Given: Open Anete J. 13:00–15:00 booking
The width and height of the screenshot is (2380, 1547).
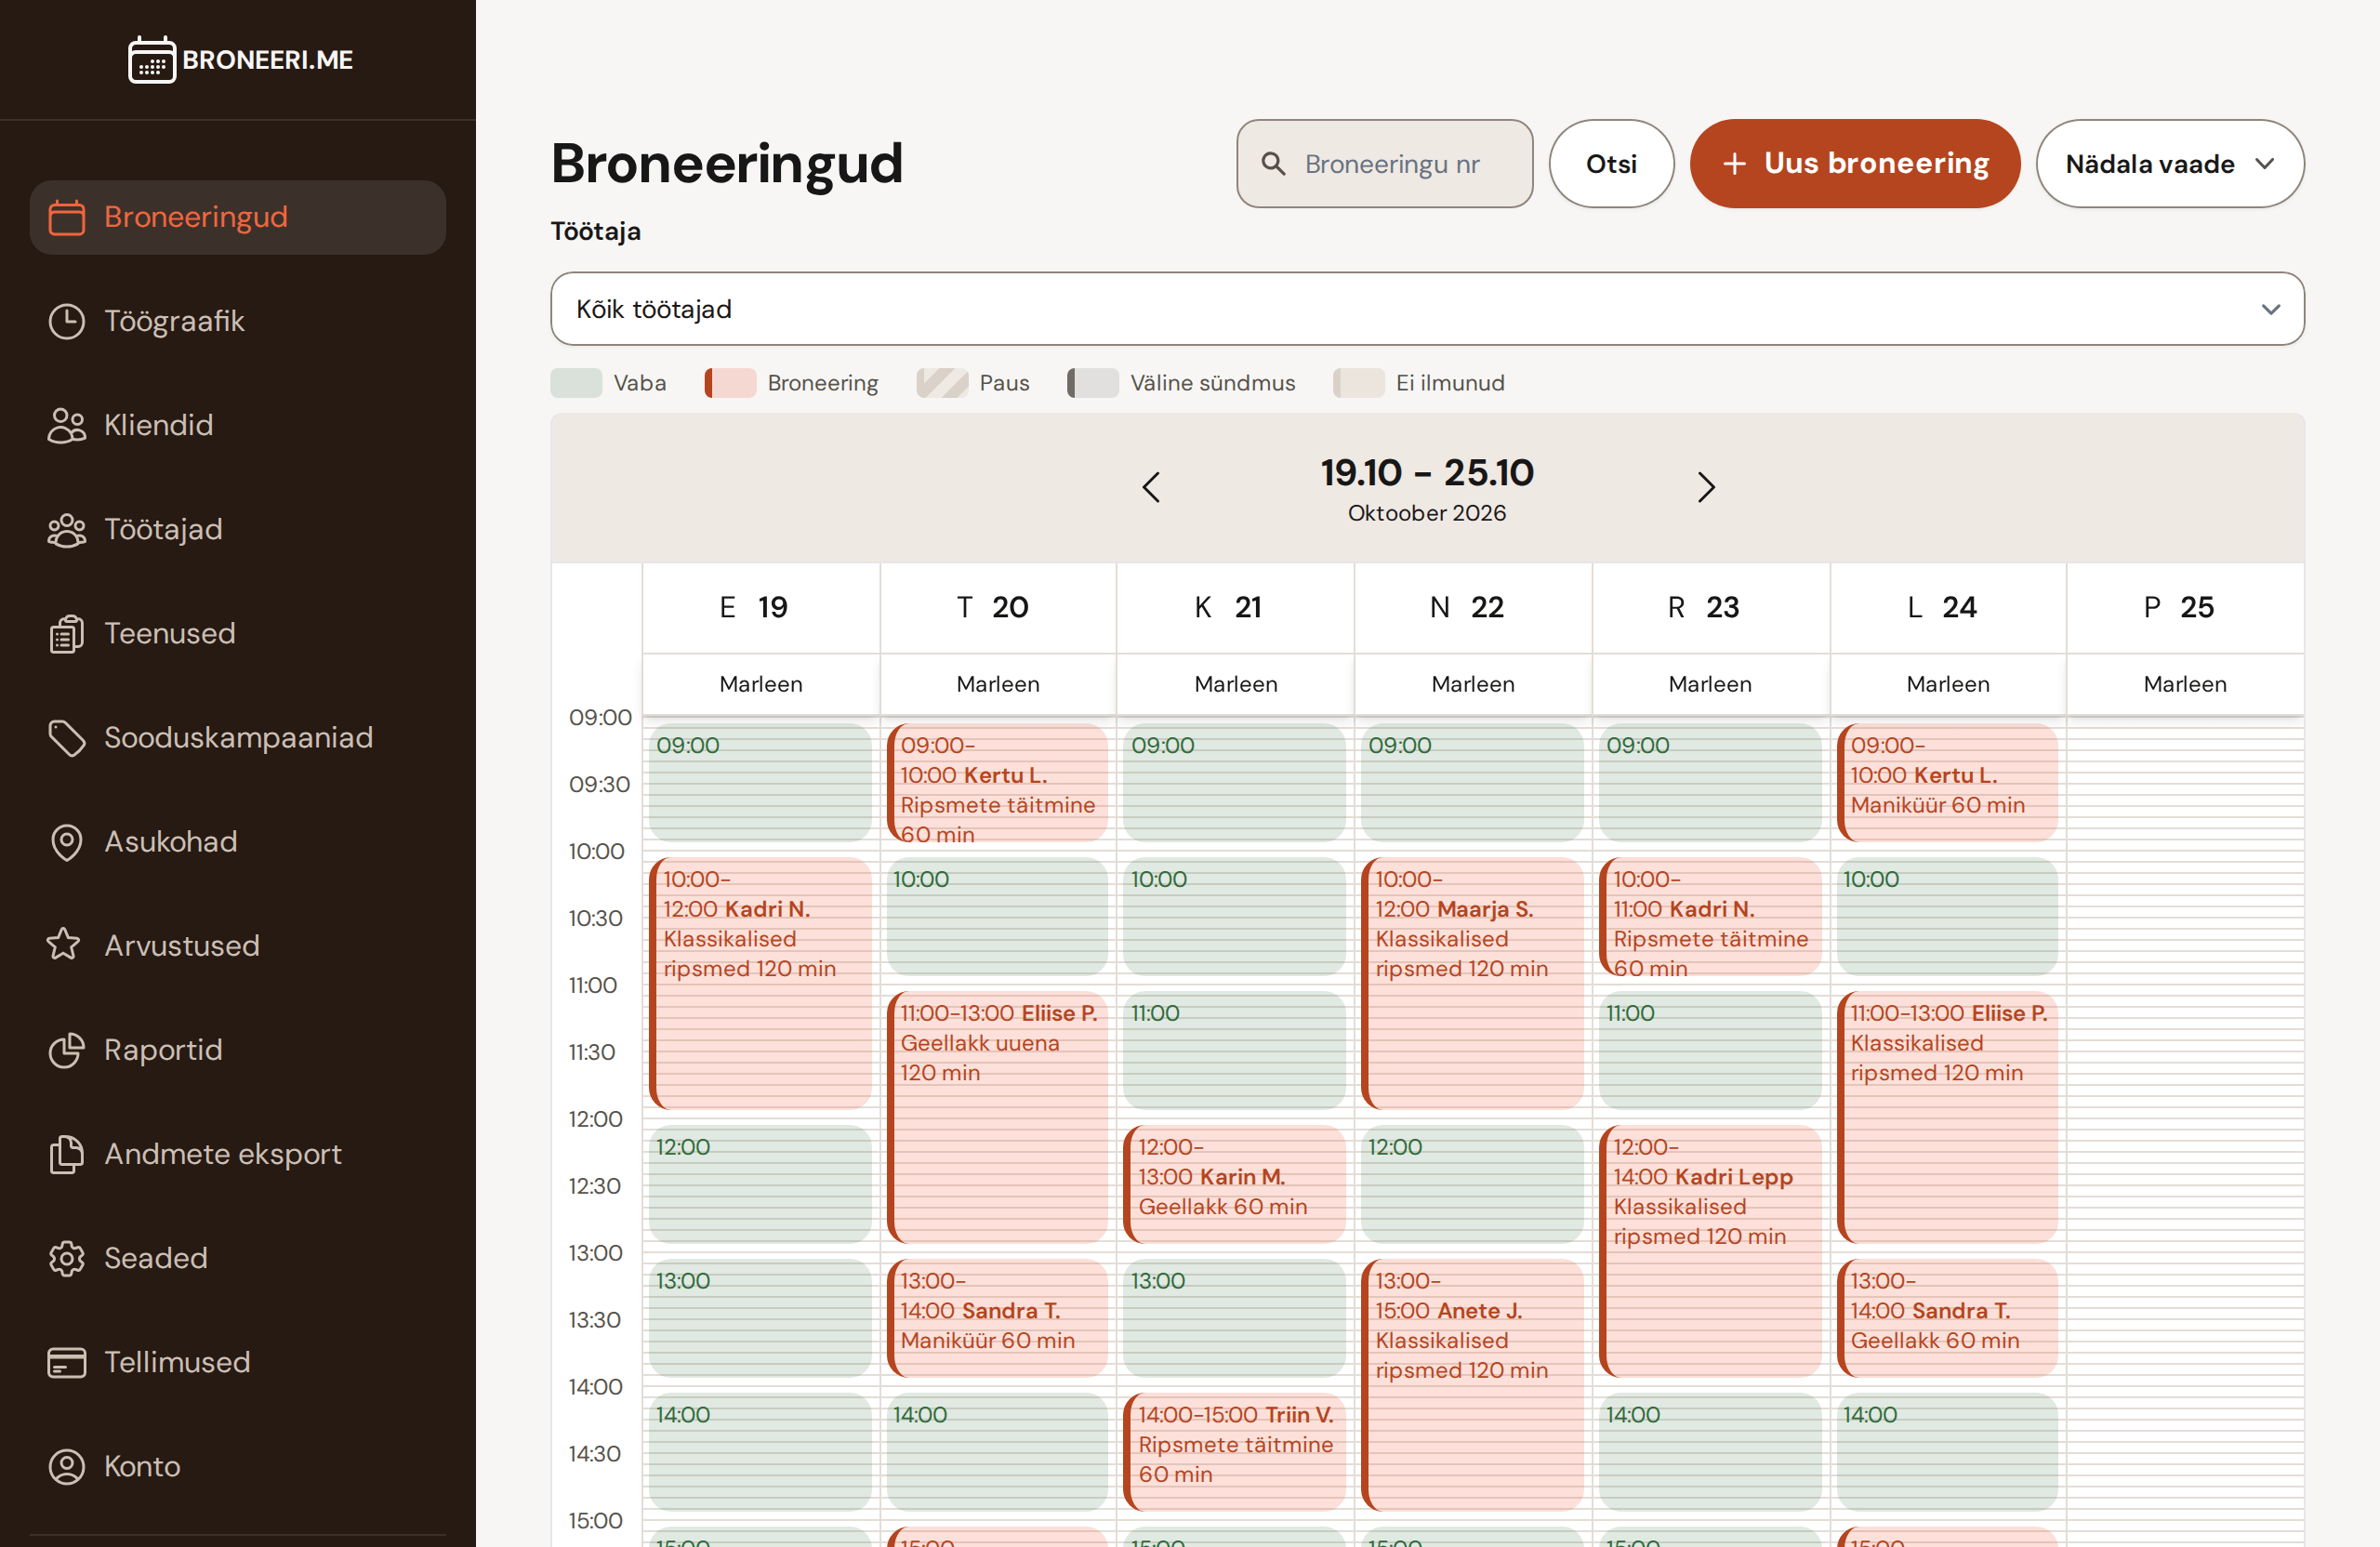Looking at the screenshot, I should 1472,1385.
